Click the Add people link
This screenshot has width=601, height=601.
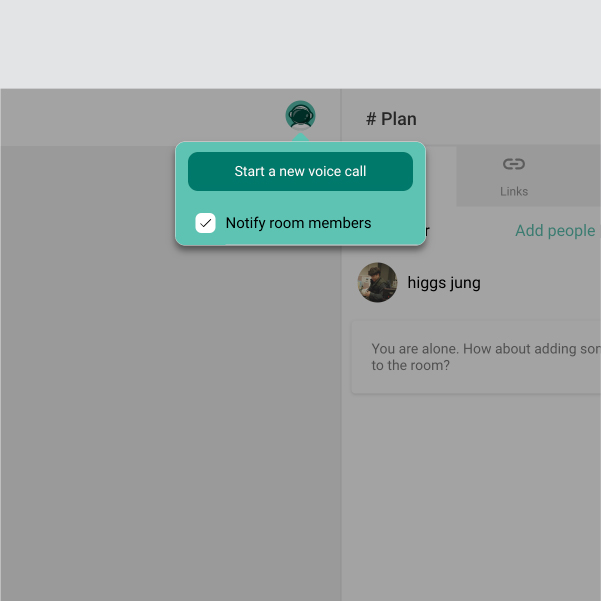[555, 230]
